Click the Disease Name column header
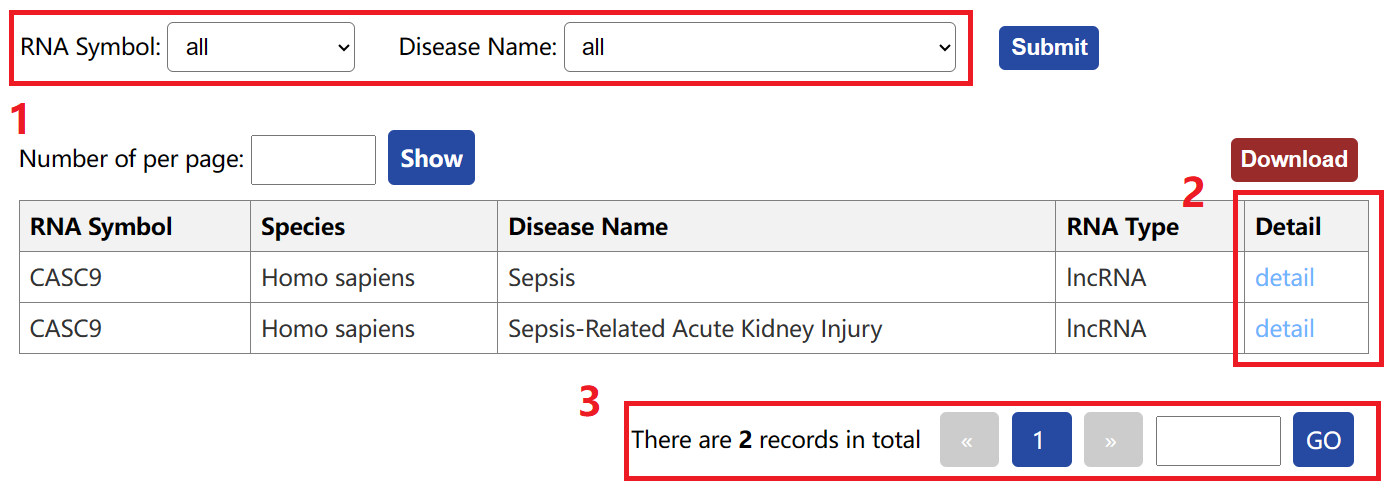The height and width of the screenshot is (491, 1393). [x=776, y=226]
